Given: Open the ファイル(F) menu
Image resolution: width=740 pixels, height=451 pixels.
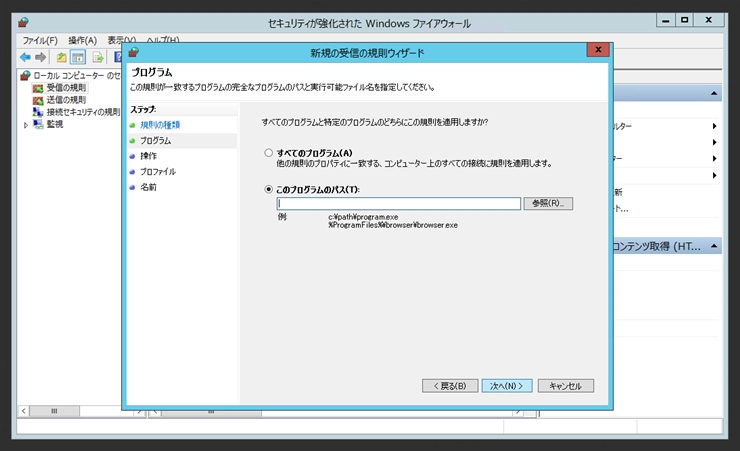Looking at the screenshot, I should point(40,41).
